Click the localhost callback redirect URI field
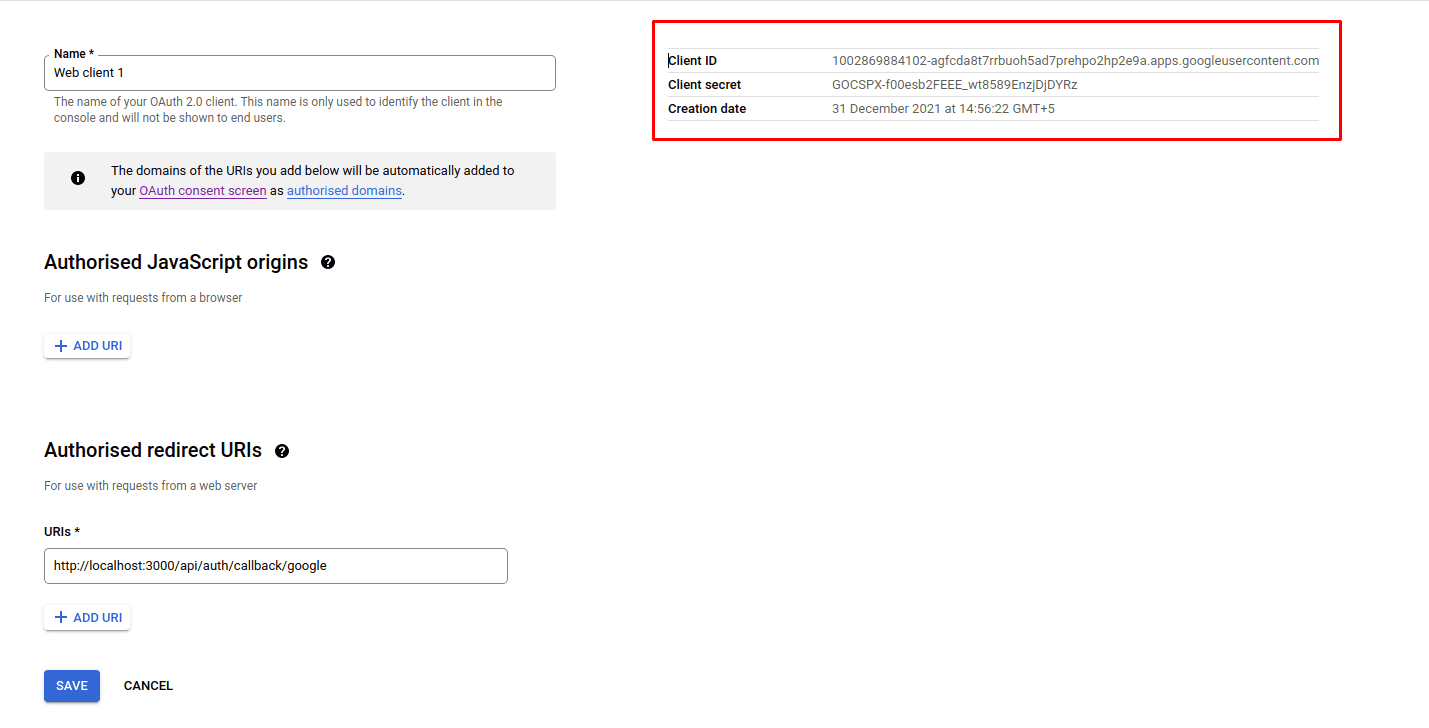 pyautogui.click(x=276, y=566)
